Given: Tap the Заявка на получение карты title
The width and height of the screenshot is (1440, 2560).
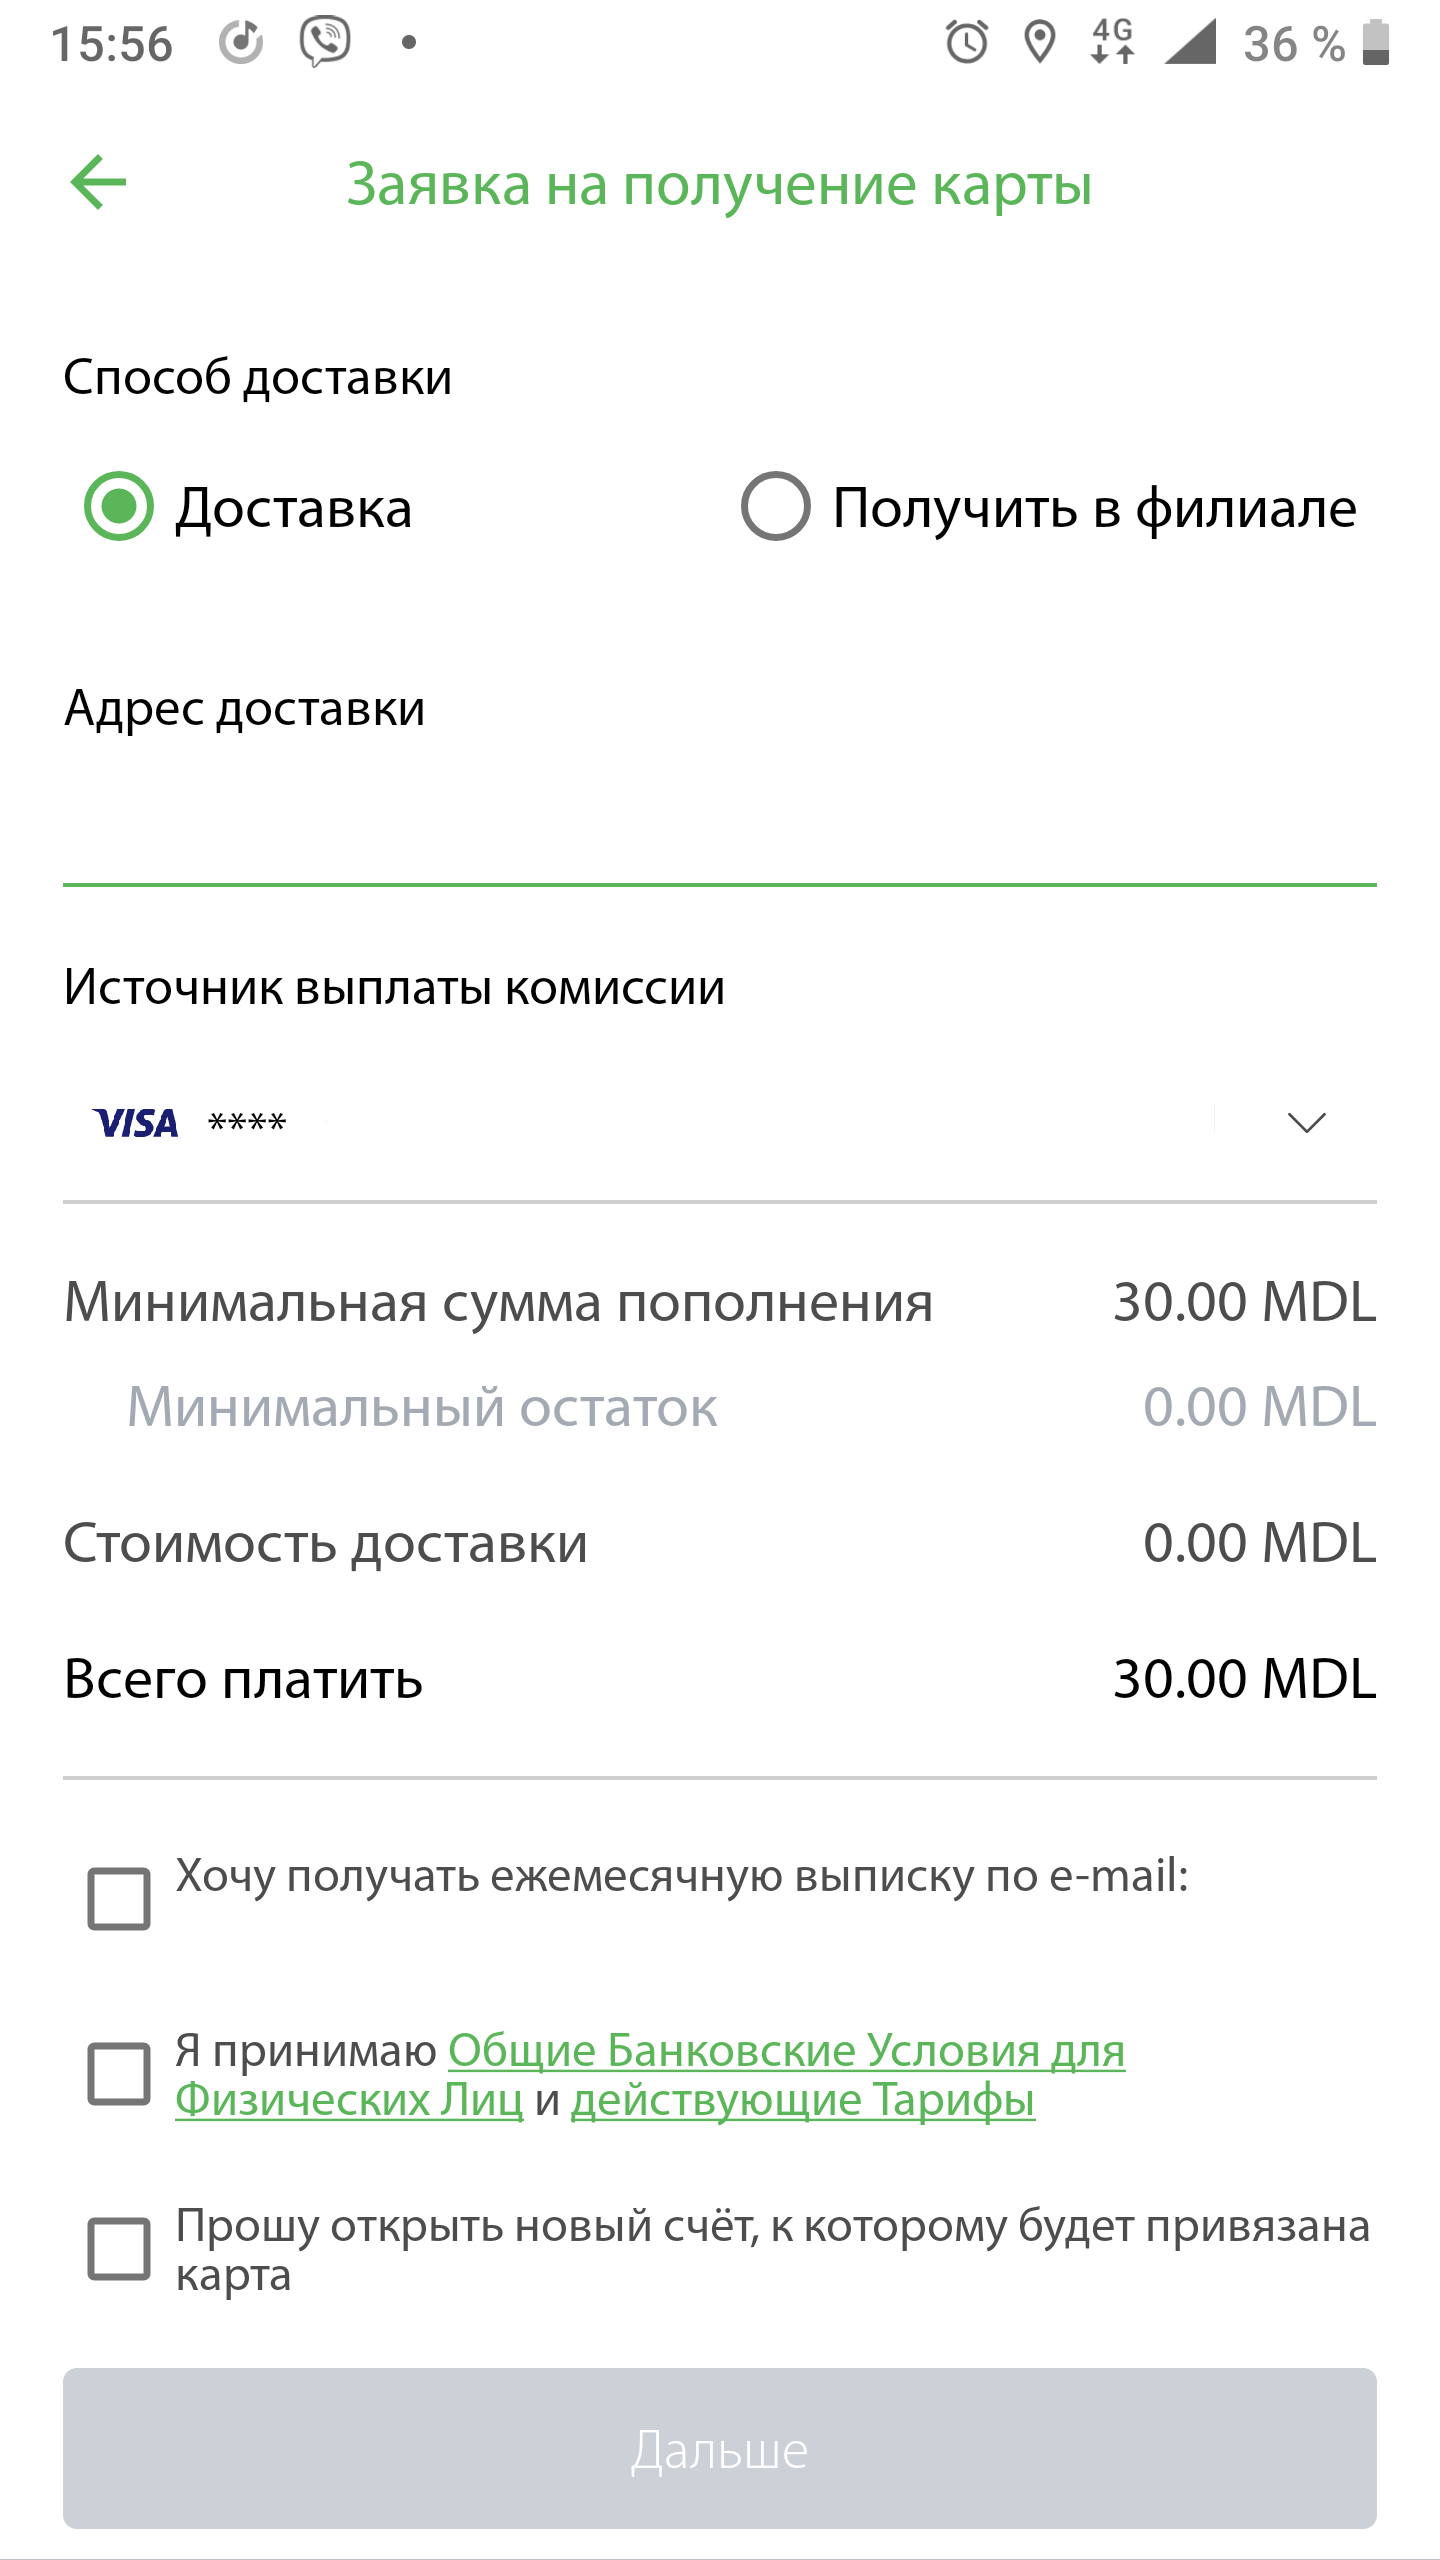Looking at the screenshot, I should [719, 185].
